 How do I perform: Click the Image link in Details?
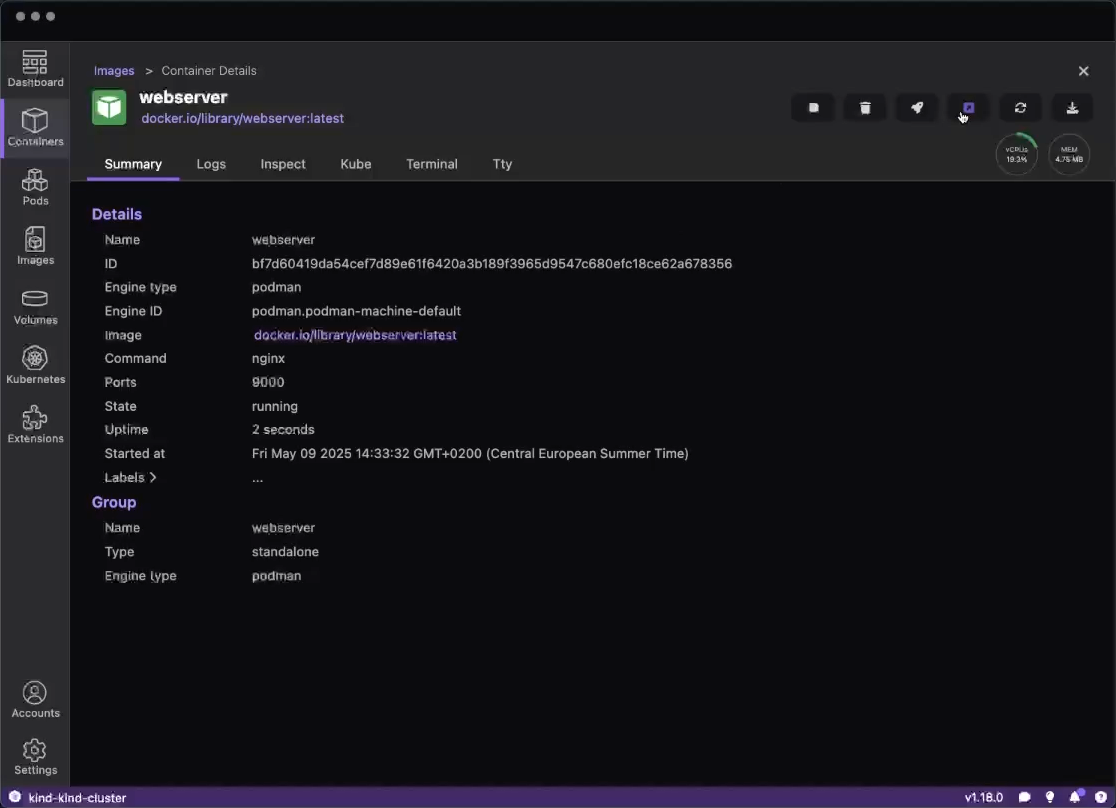pos(355,335)
